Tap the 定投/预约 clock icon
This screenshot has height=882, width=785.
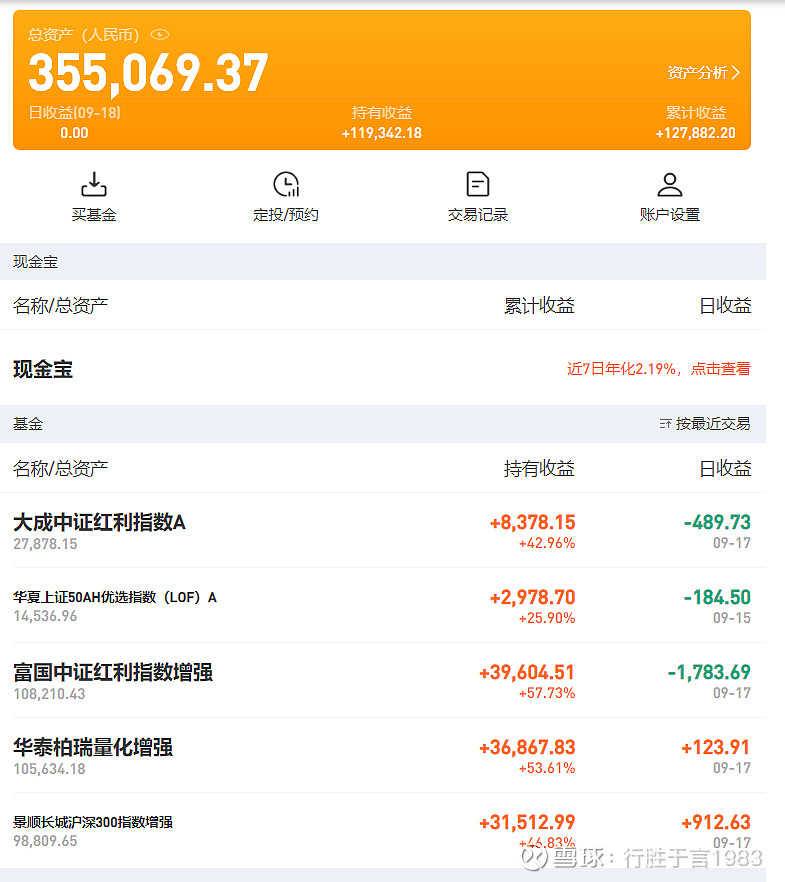[x=286, y=184]
